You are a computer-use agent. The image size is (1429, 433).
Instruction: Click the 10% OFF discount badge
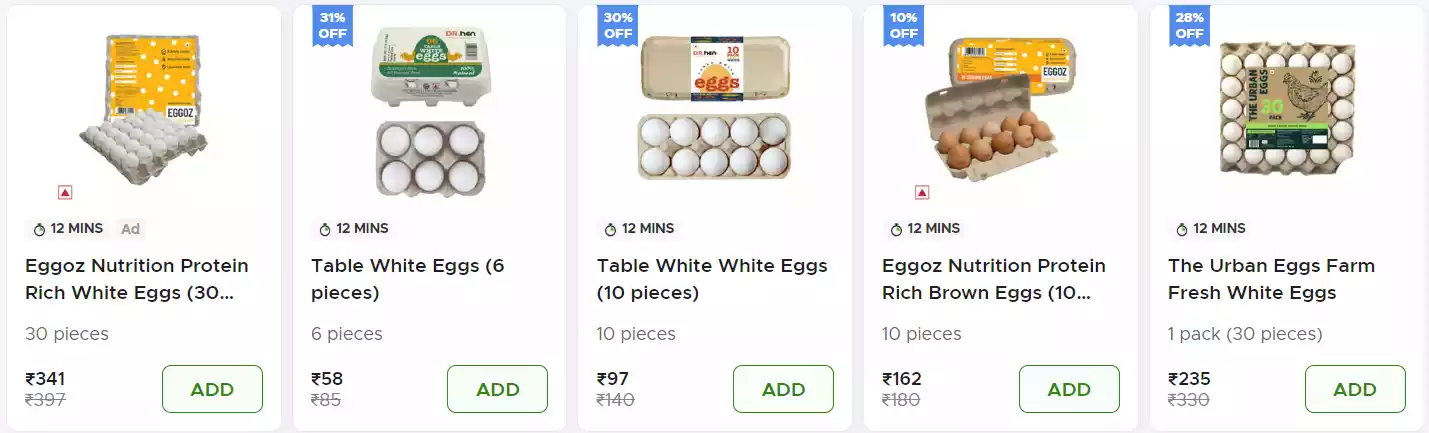pos(903,25)
